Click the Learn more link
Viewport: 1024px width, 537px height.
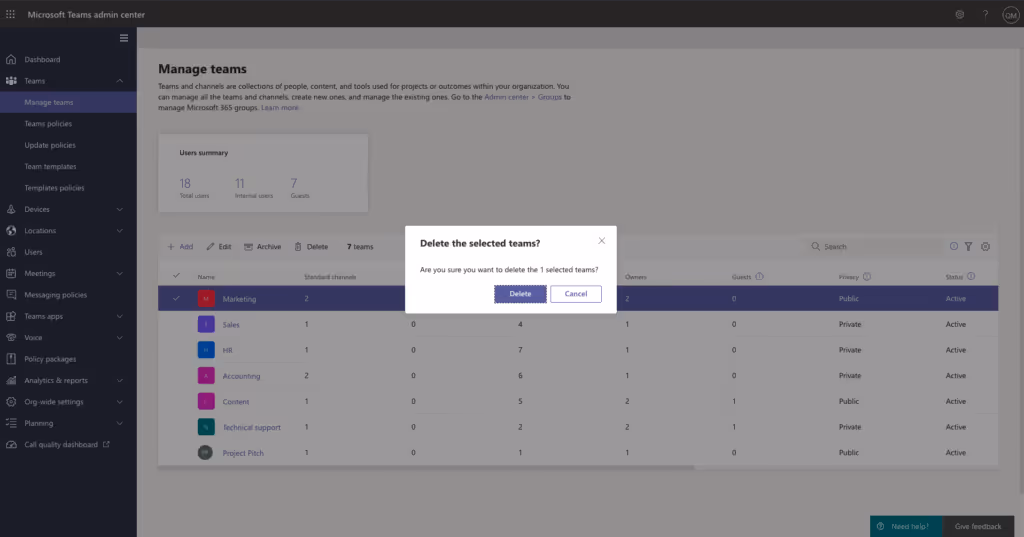pos(280,108)
